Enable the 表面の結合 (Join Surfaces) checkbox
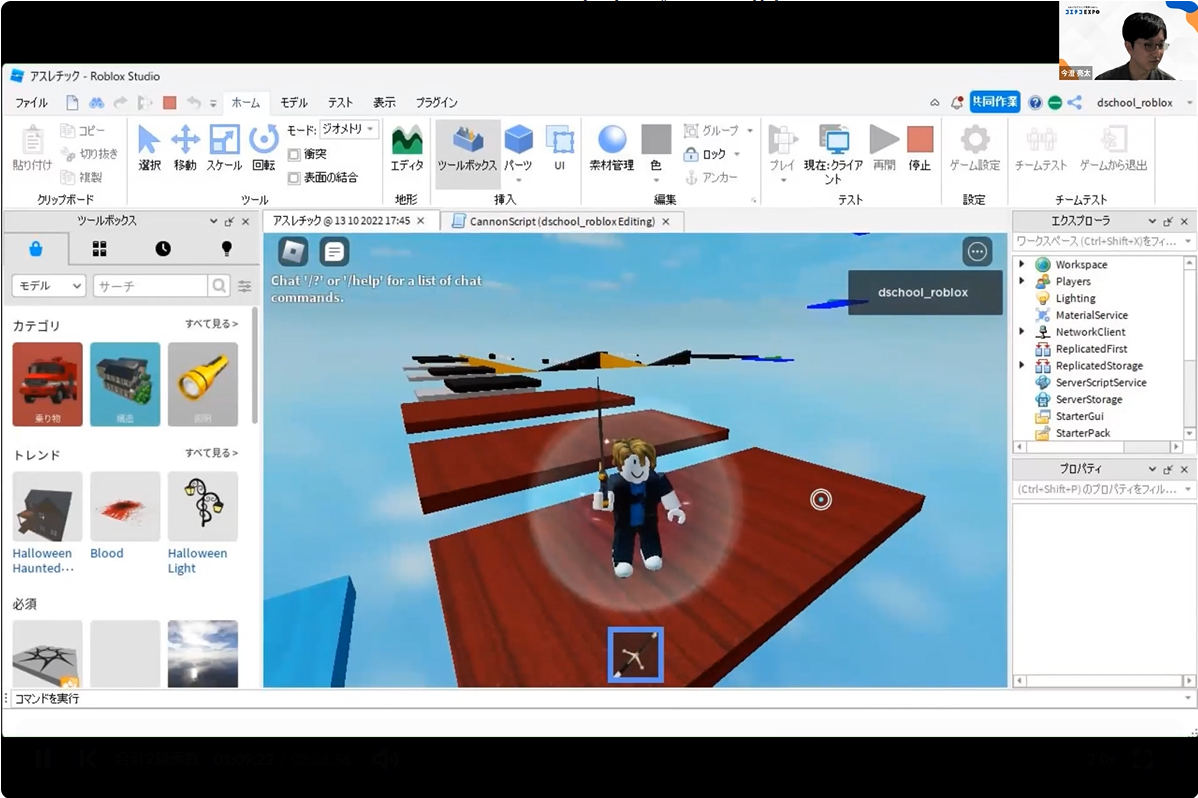 click(x=294, y=178)
